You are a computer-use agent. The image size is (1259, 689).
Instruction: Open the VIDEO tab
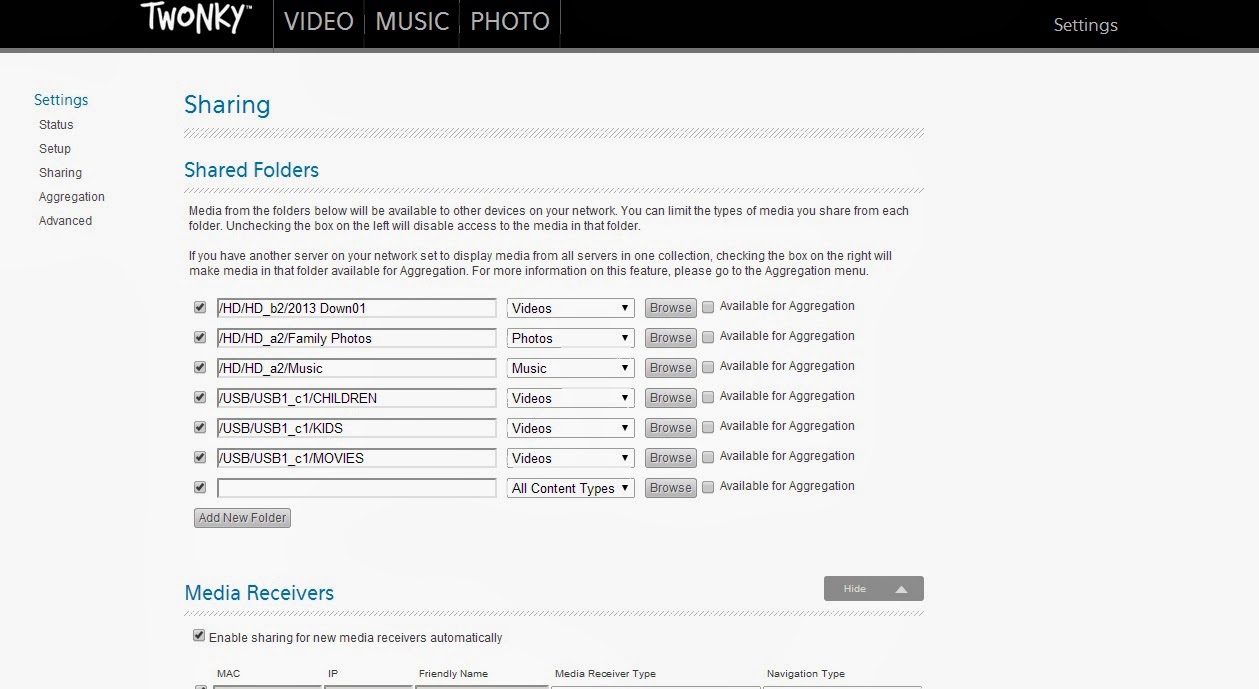coord(319,22)
